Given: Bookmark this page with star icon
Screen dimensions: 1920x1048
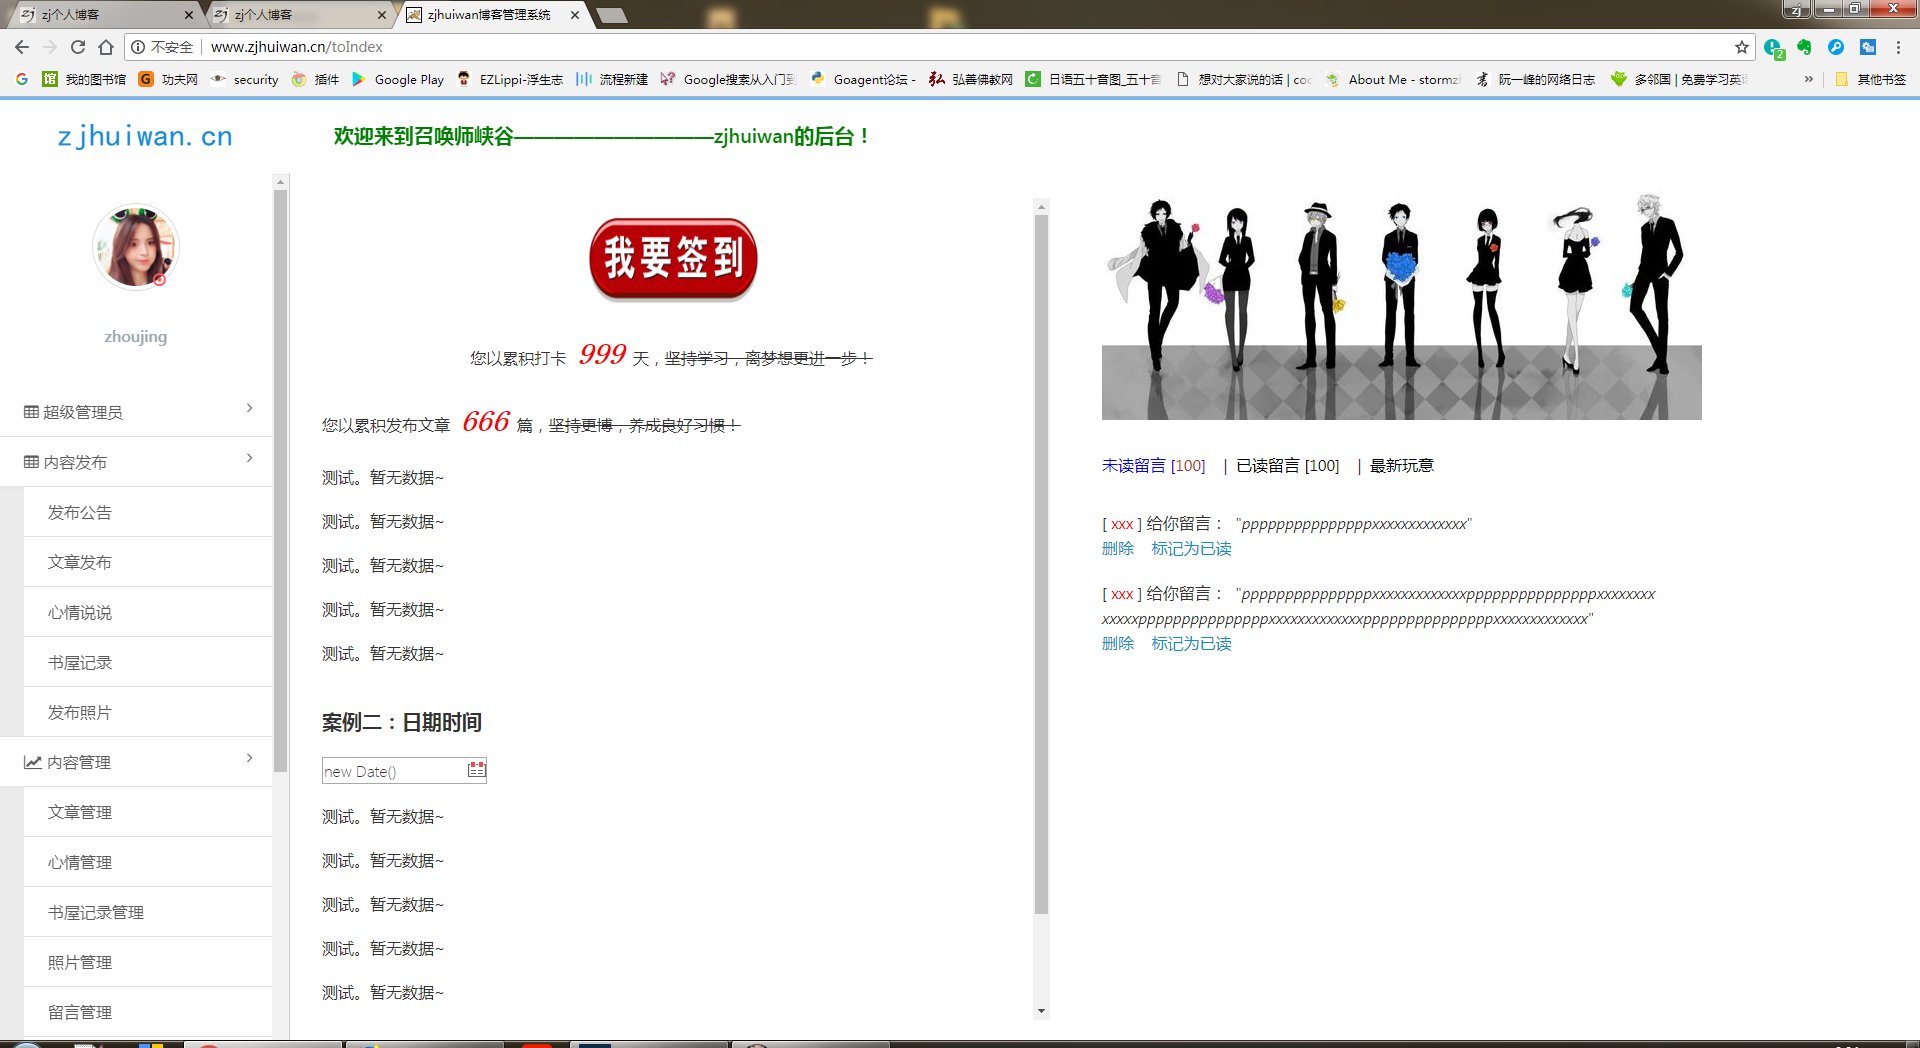Looking at the screenshot, I should coord(1742,47).
